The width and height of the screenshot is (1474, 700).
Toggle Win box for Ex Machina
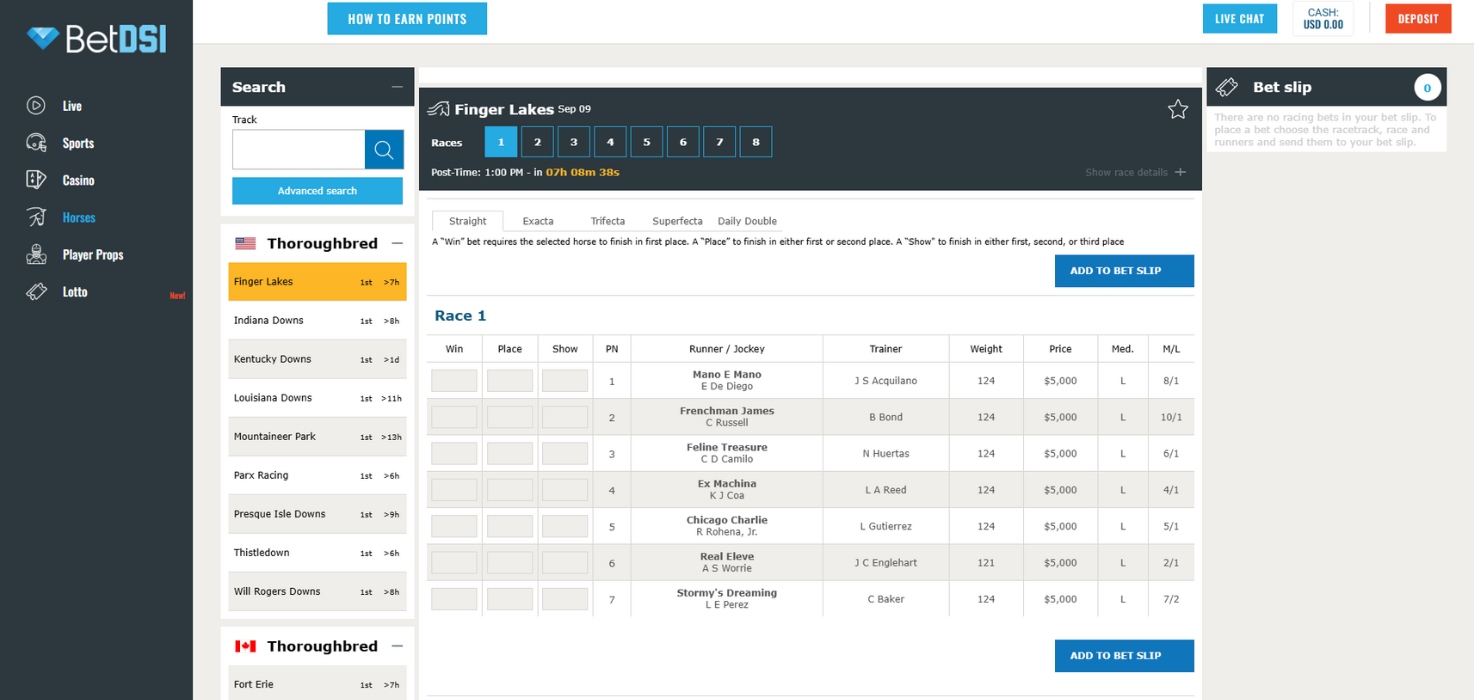(x=454, y=490)
